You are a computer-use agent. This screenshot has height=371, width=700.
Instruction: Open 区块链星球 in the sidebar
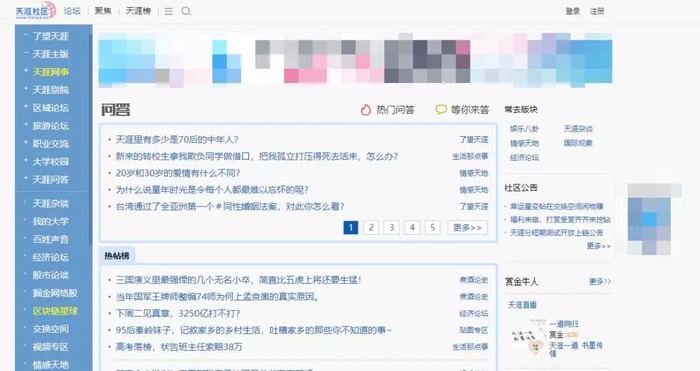click(x=55, y=311)
